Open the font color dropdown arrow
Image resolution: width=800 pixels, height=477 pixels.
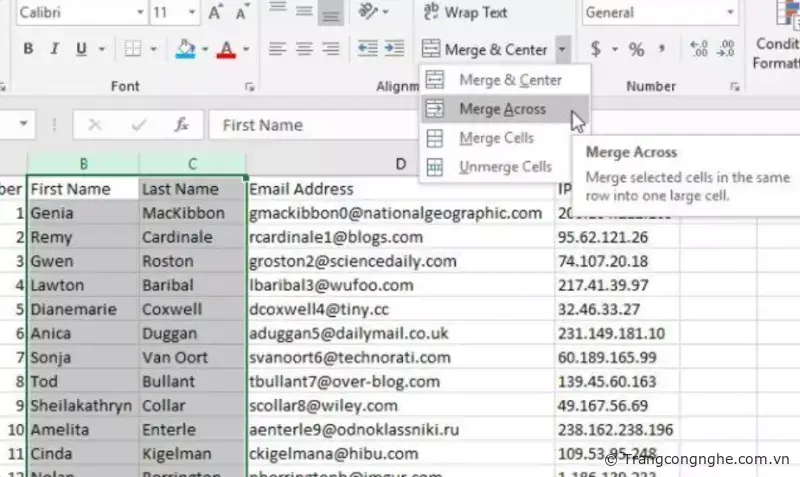point(247,49)
